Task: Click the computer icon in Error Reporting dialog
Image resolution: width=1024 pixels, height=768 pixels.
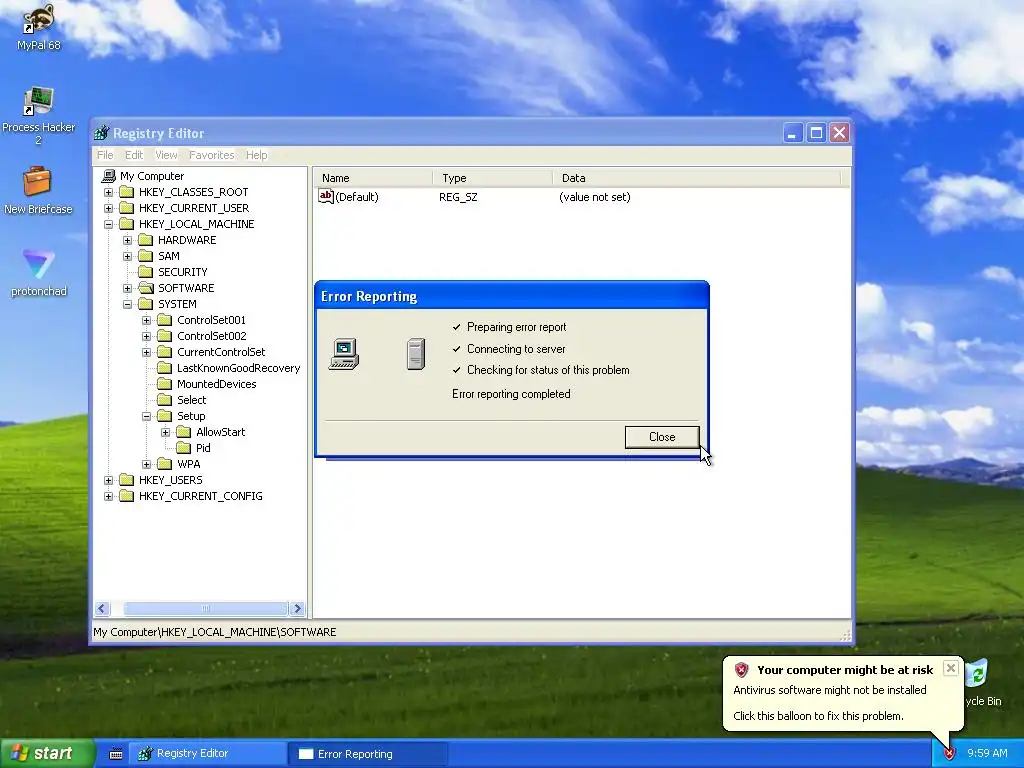Action: point(344,354)
